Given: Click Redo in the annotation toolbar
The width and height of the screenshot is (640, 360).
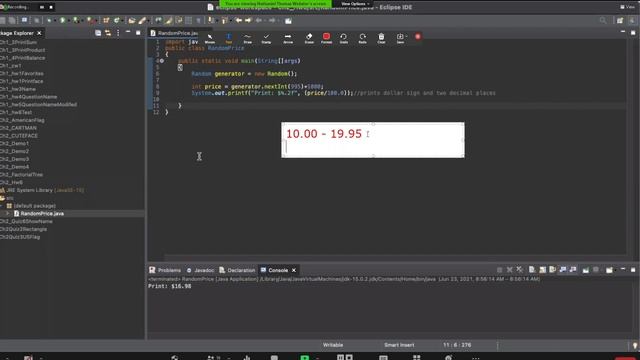Looking at the screenshot, I should 362,38.
